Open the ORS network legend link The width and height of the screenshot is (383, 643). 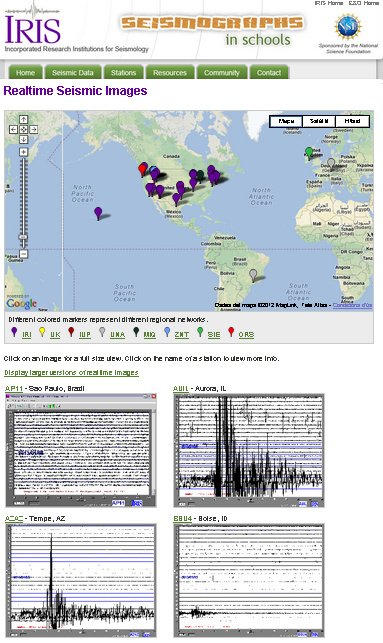pos(246,335)
